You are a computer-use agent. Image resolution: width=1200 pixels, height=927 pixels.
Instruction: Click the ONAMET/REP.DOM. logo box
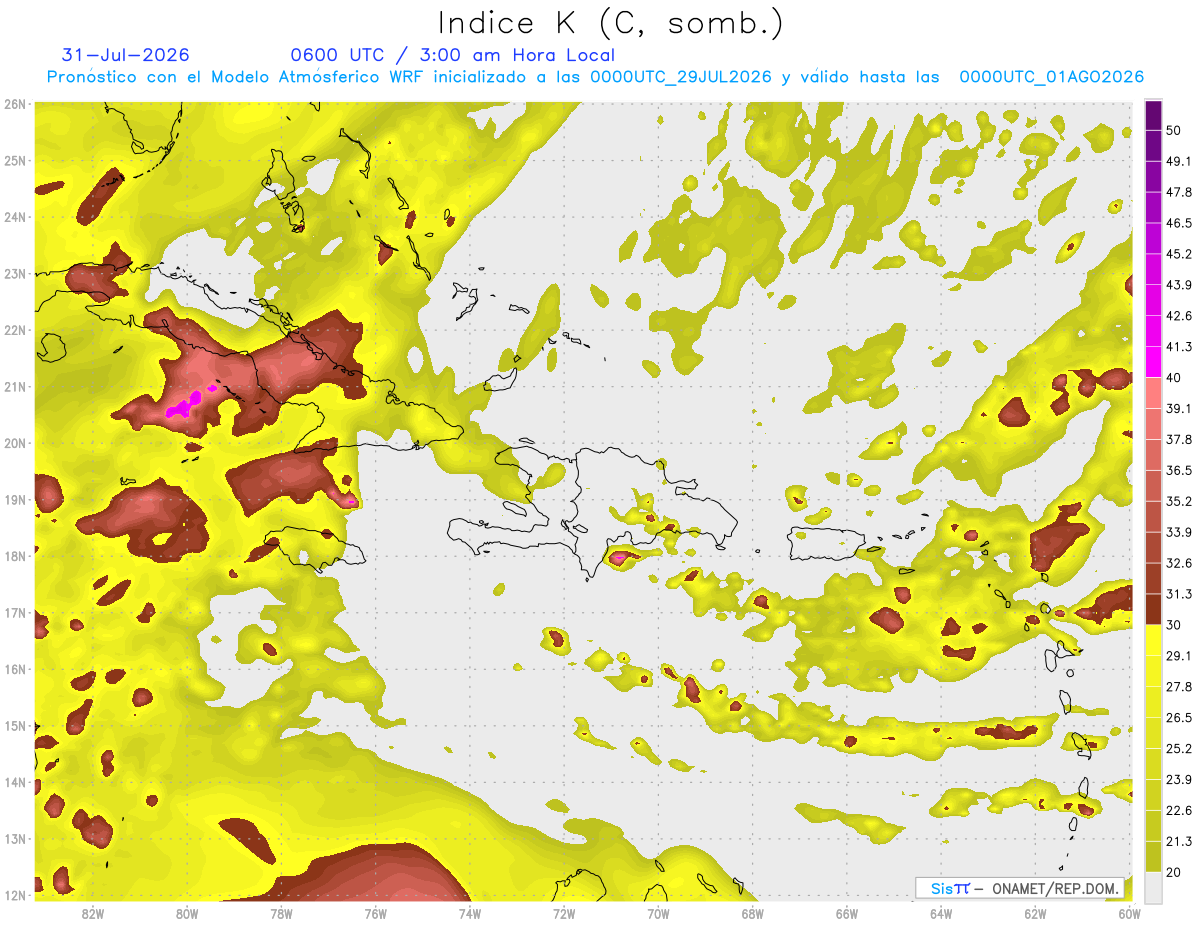pyautogui.click(x=1019, y=888)
